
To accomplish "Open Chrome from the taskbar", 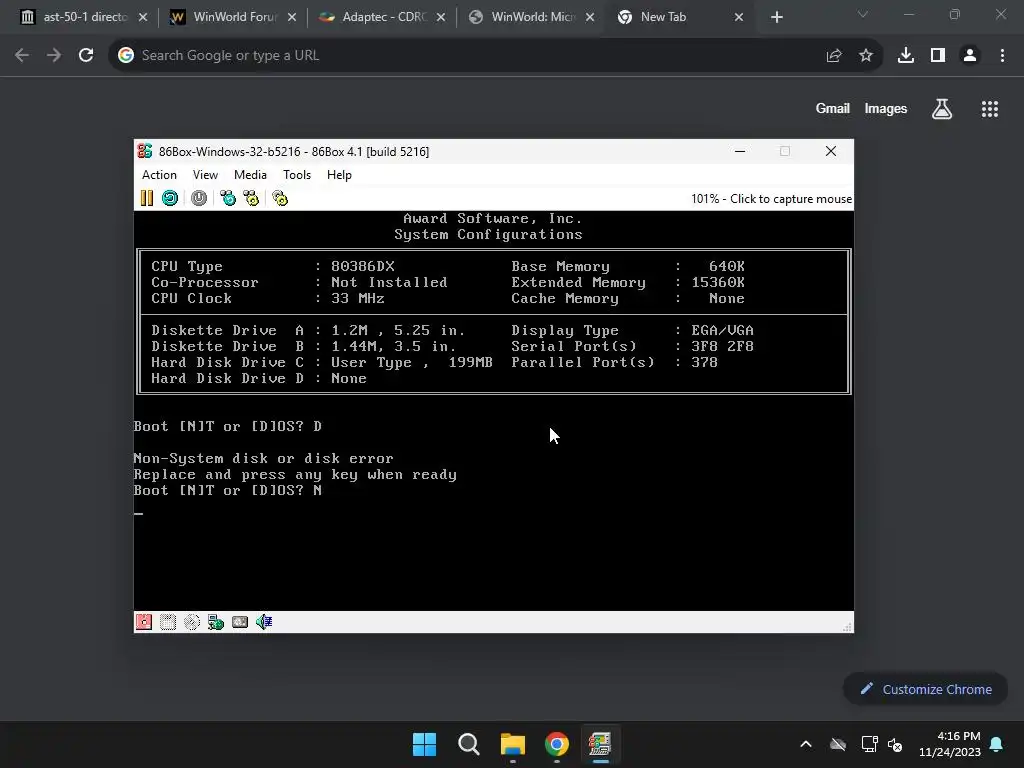I will tap(556, 744).
